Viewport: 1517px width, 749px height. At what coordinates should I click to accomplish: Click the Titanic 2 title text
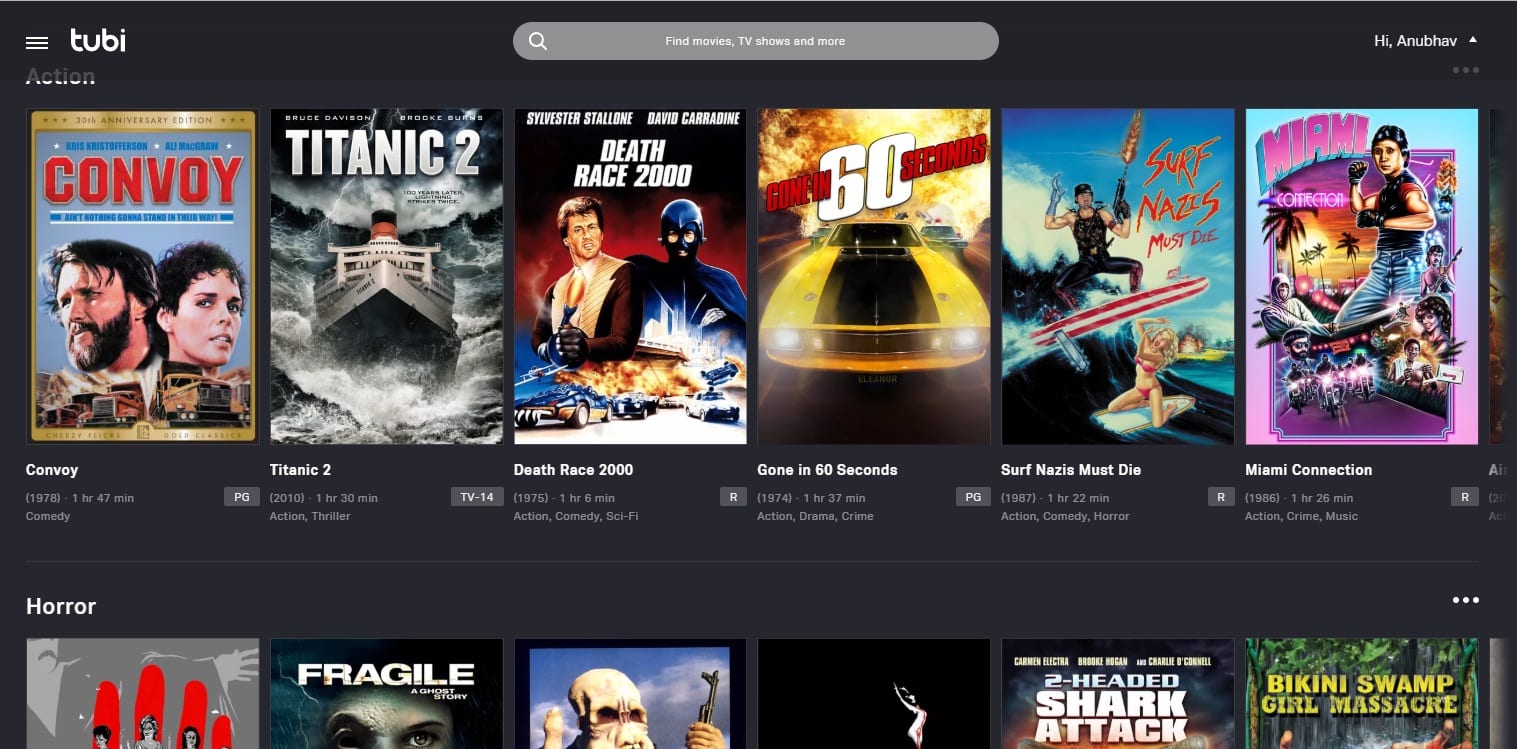click(300, 470)
